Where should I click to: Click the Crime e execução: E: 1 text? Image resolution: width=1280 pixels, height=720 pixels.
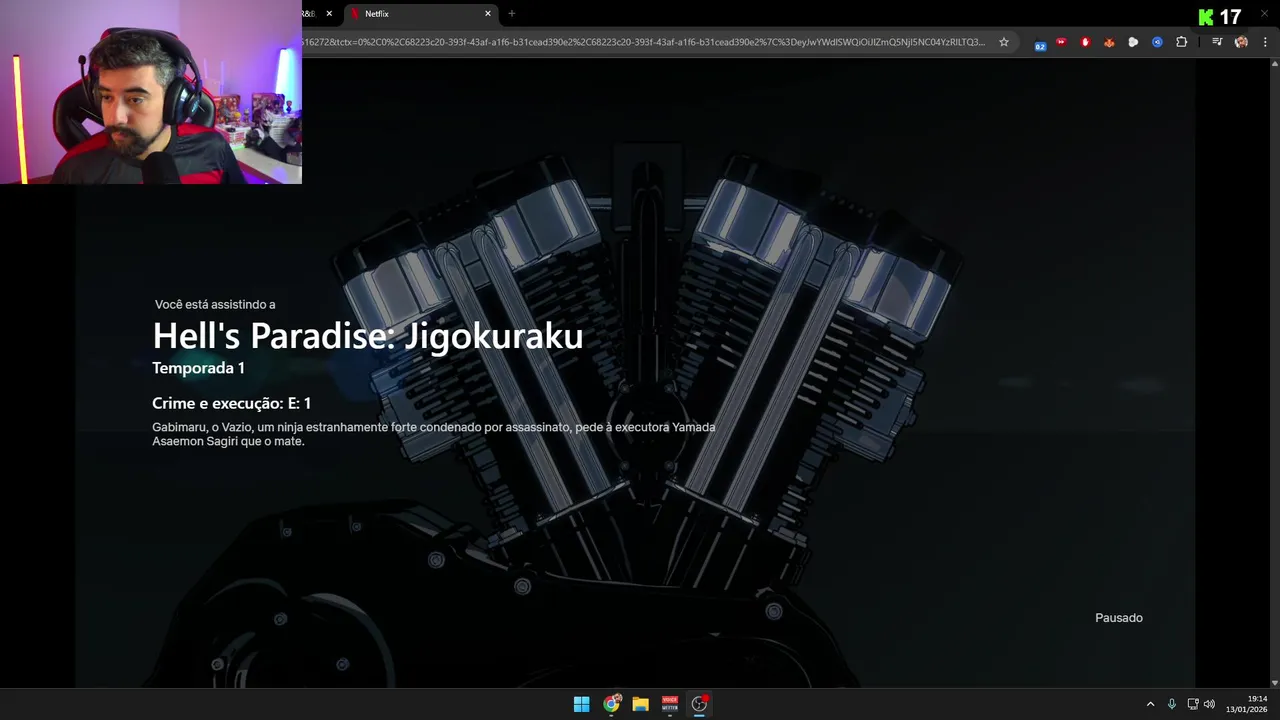(x=231, y=403)
